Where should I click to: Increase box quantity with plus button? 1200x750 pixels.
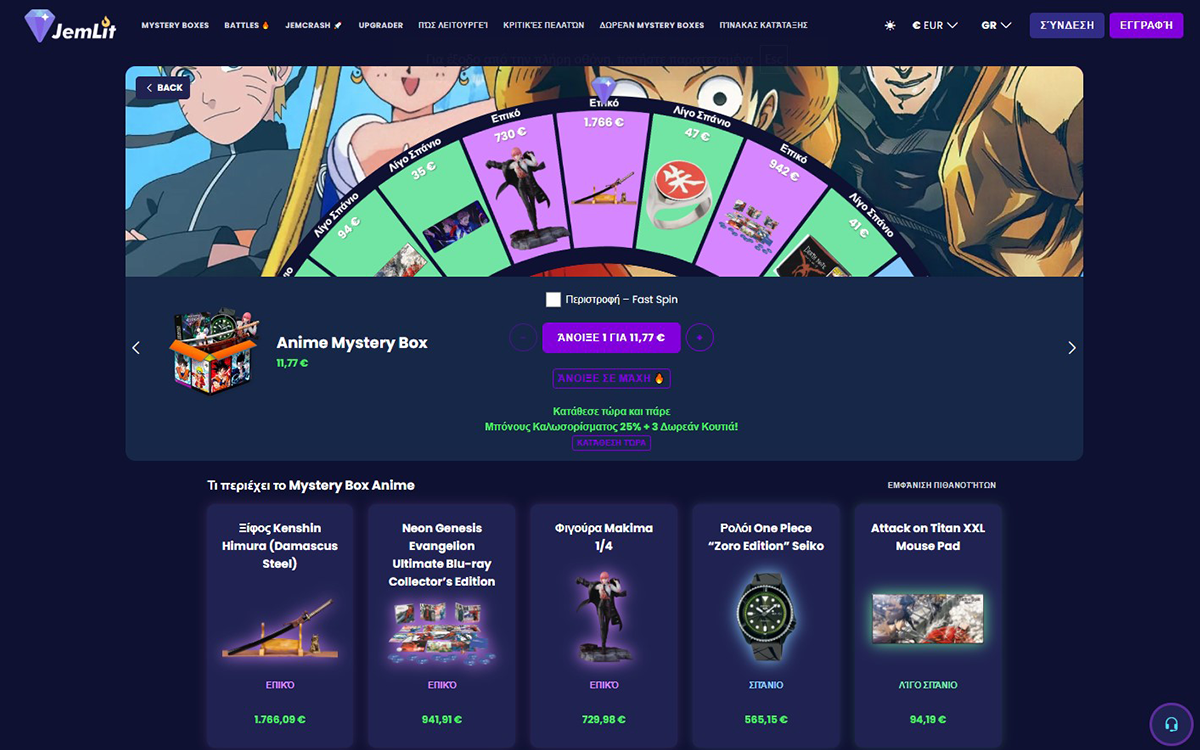point(700,338)
